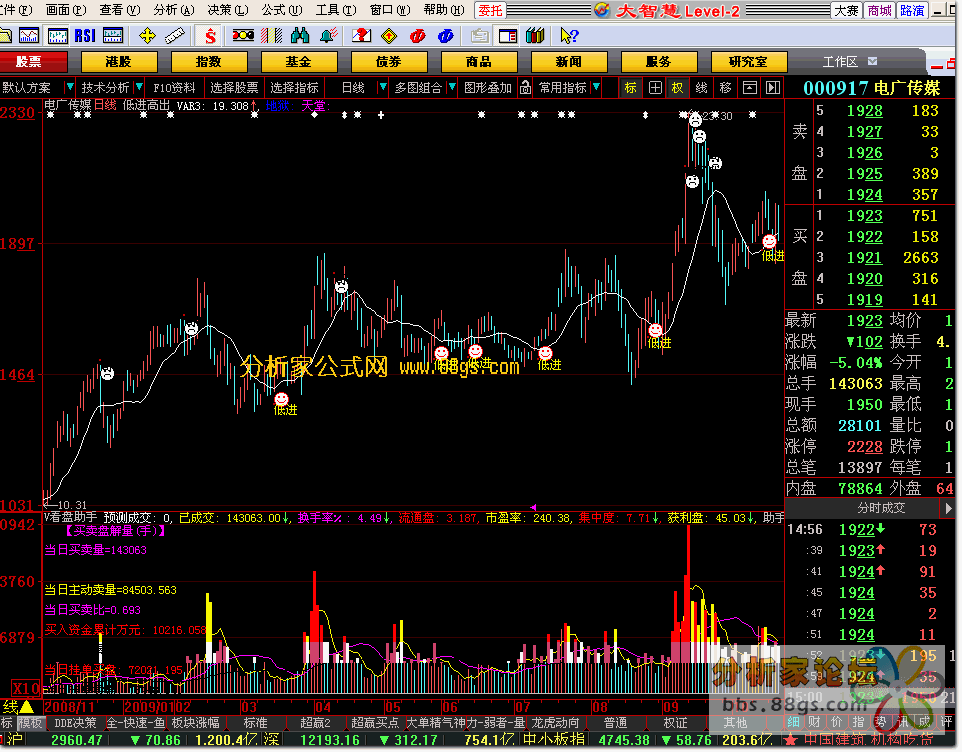Expand the 分时成交 panel arrow
The height and width of the screenshot is (752, 962).
click(949, 508)
